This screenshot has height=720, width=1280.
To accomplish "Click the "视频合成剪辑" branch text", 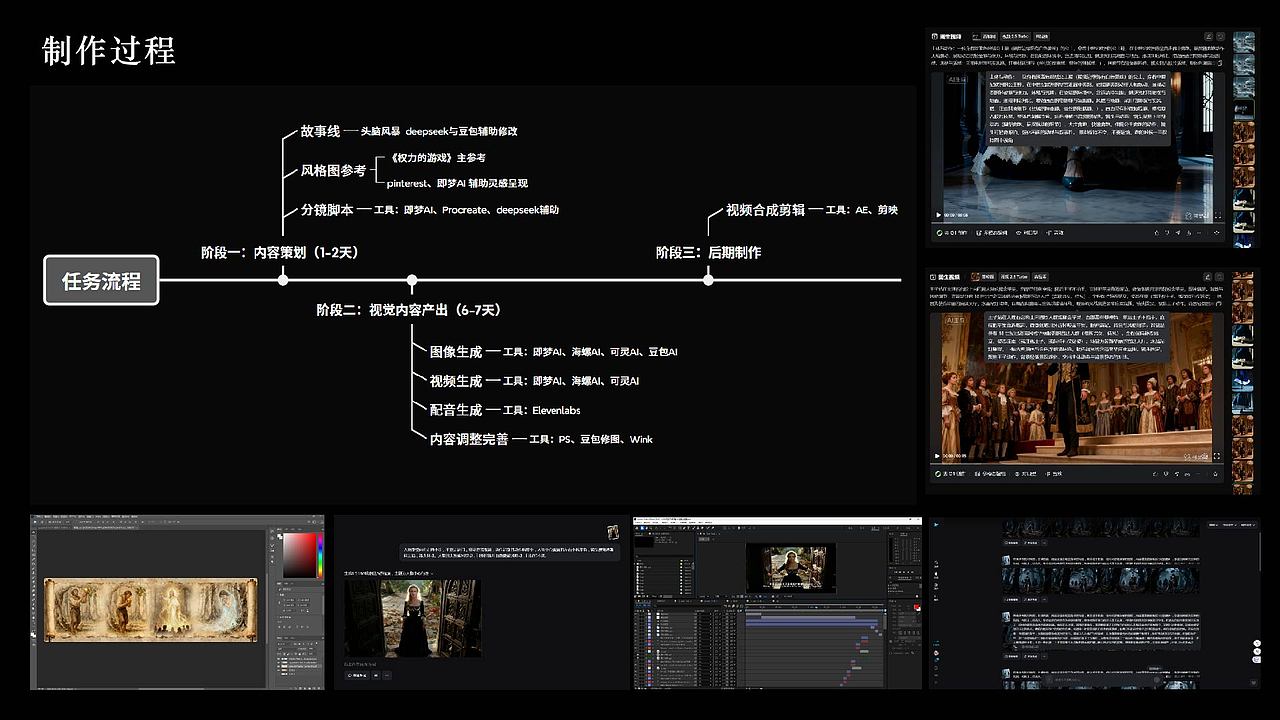I will 765,210.
